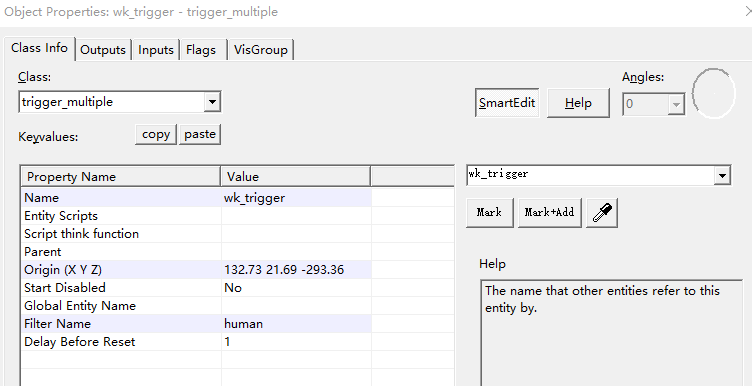Select the Global Entity Name row

pyautogui.click(x=197, y=305)
